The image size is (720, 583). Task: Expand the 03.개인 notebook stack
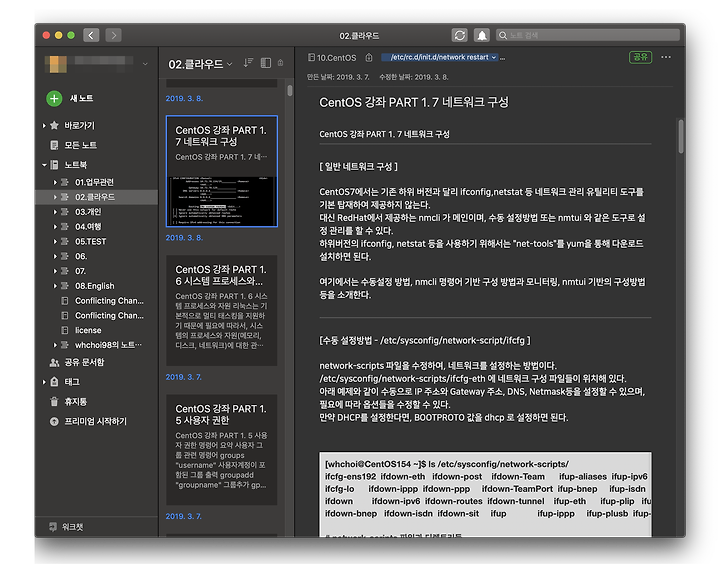point(55,212)
